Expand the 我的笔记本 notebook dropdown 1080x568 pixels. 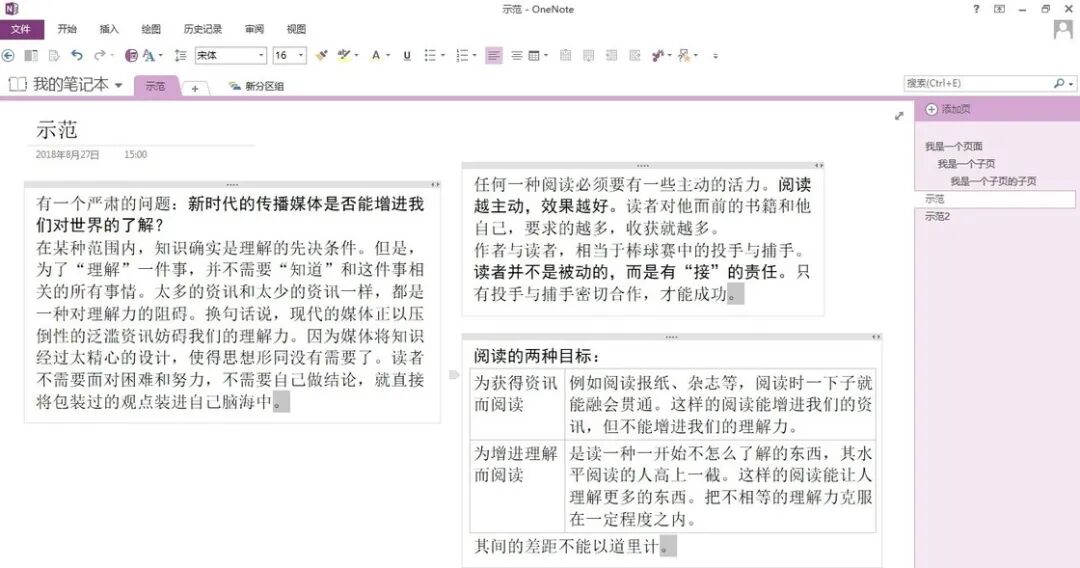(118, 85)
